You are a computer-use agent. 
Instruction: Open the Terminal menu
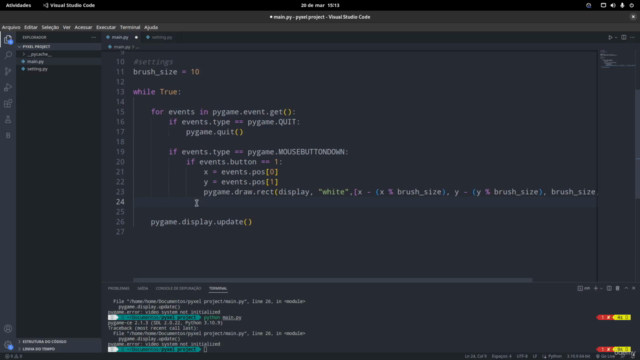pos(130,27)
